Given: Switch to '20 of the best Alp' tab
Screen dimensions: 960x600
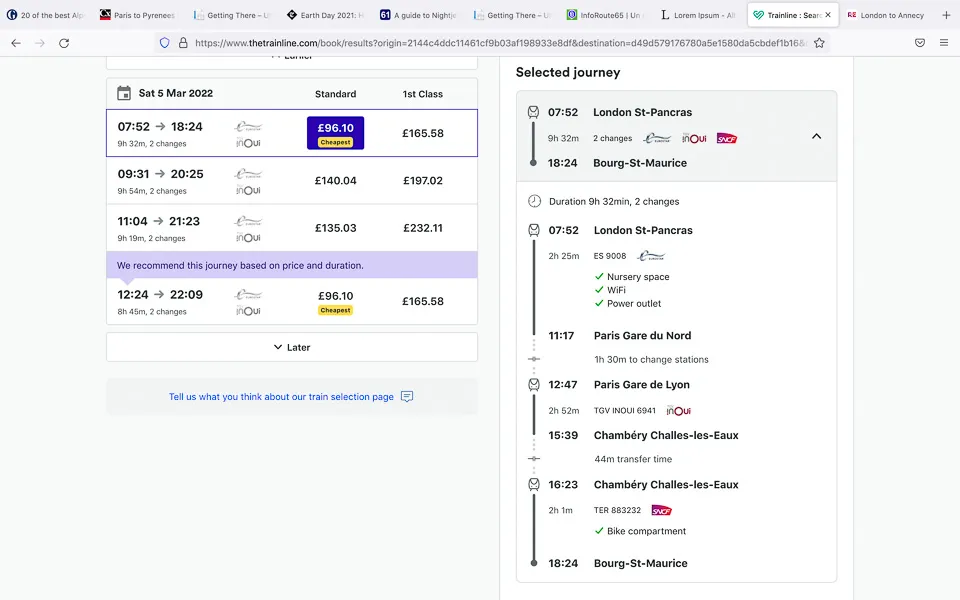Looking at the screenshot, I should click(x=45, y=15).
